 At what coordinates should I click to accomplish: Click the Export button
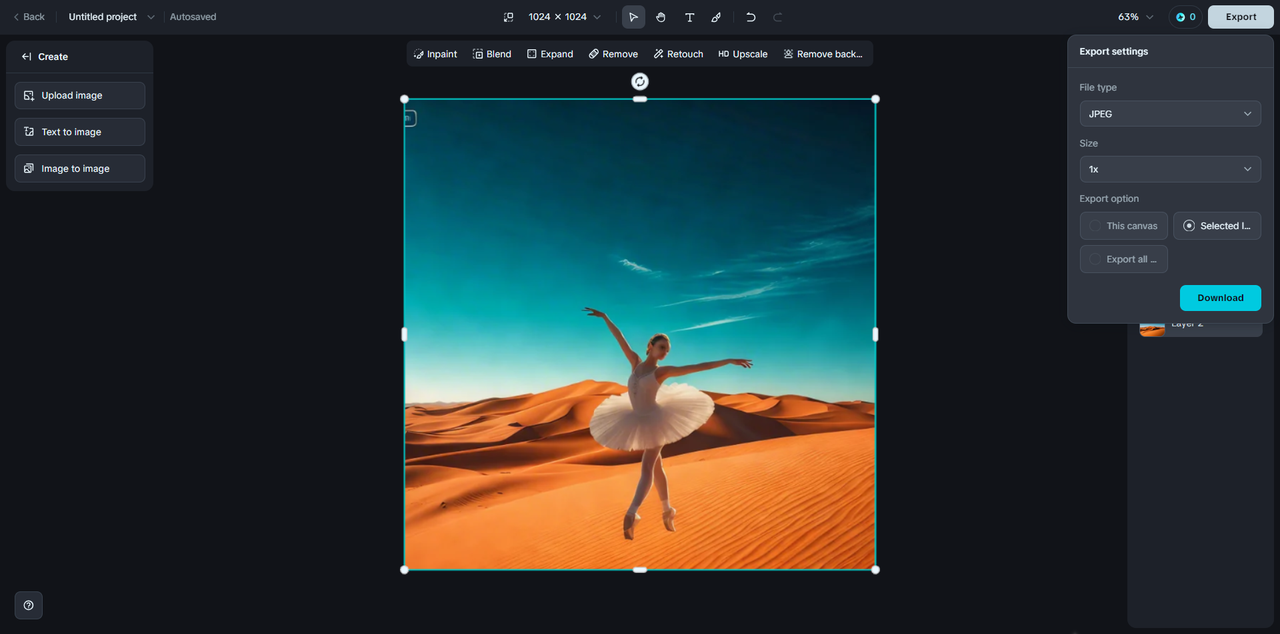tap(1241, 17)
